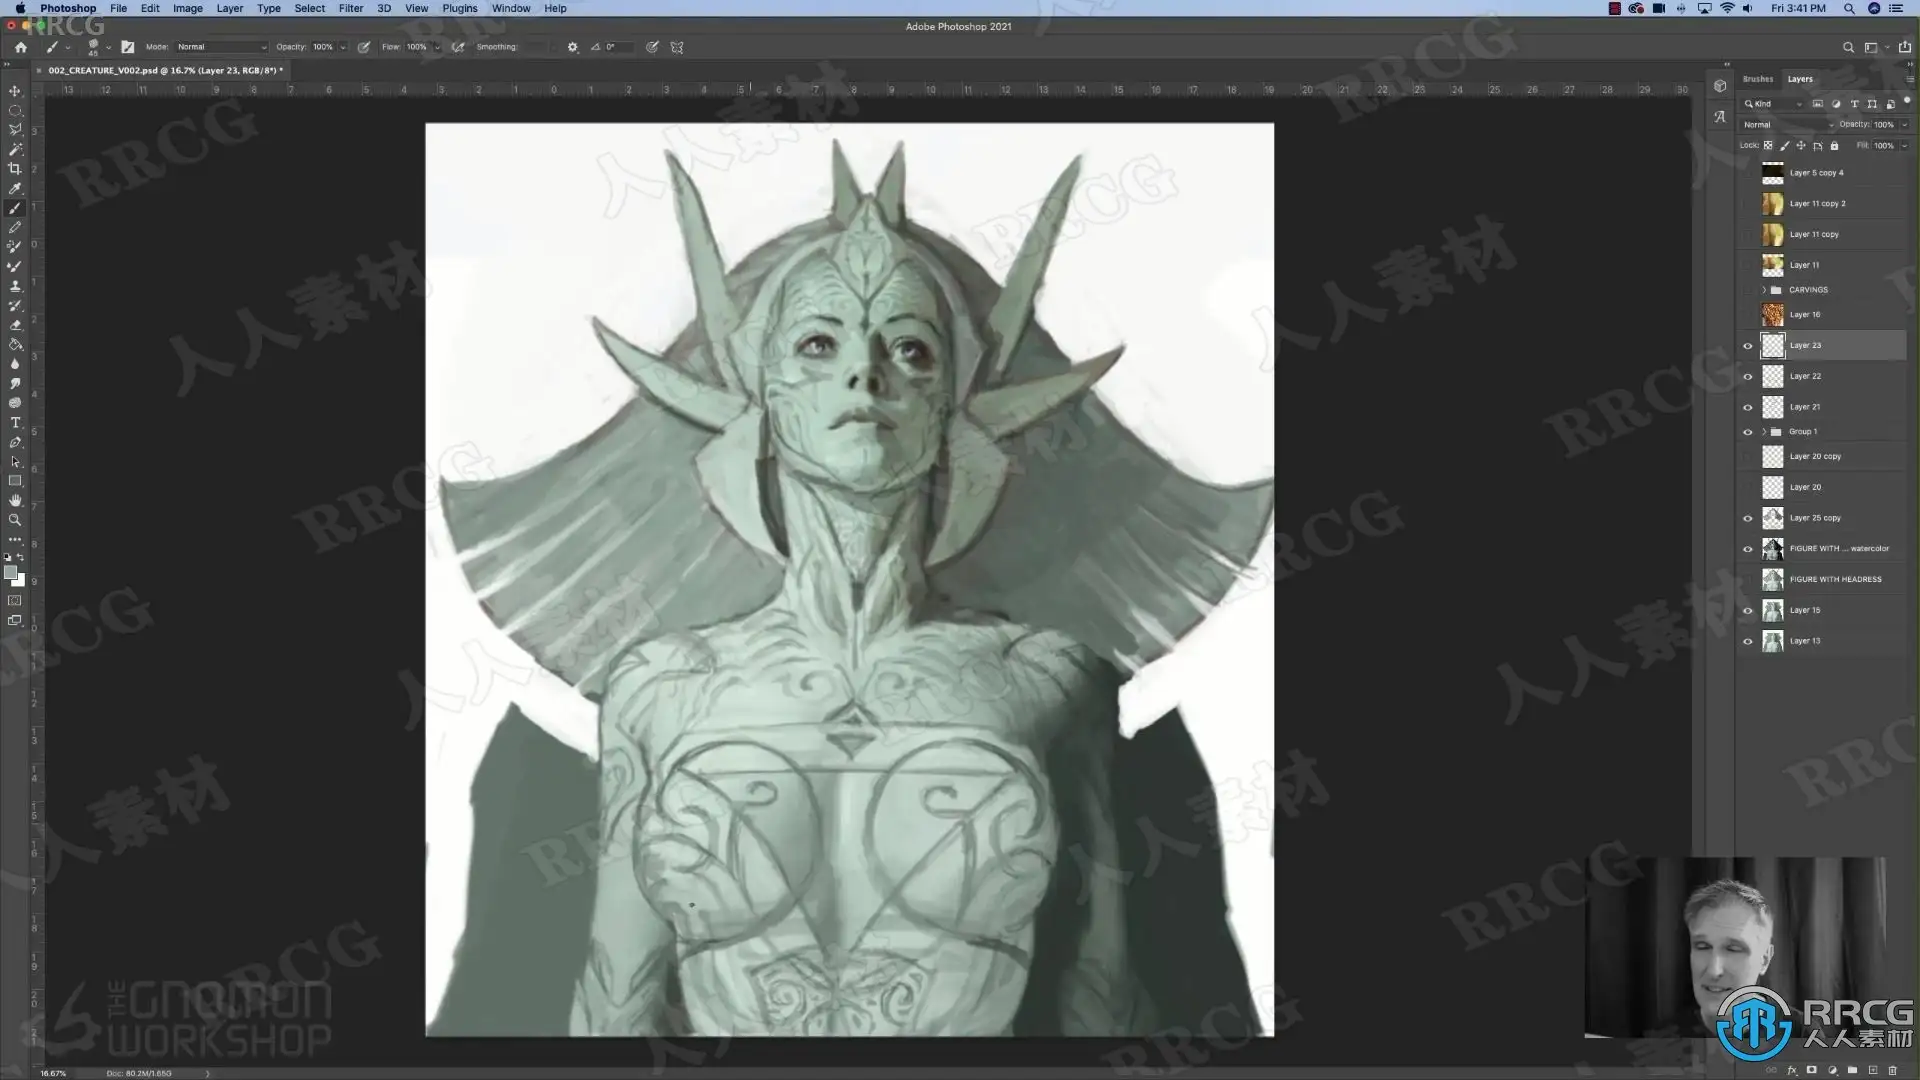Switch to the Brushes panel tab
This screenshot has height=1080, width=1920.
pos(1757,79)
